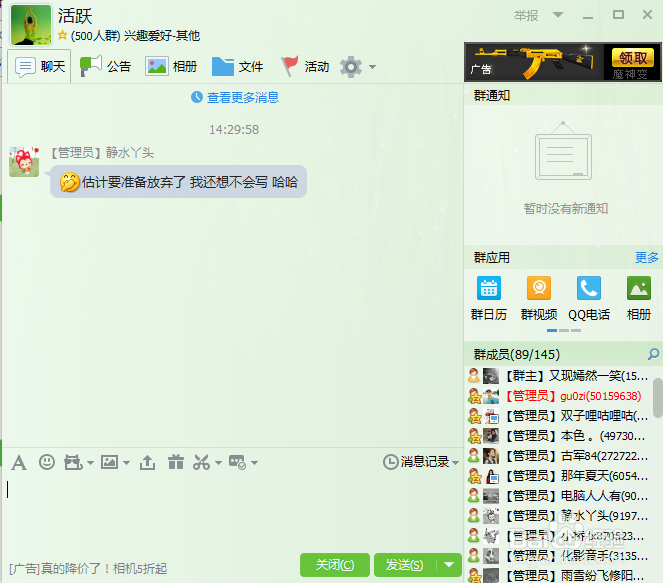Select member 【群主】又现嫣然一笑

[559, 375]
